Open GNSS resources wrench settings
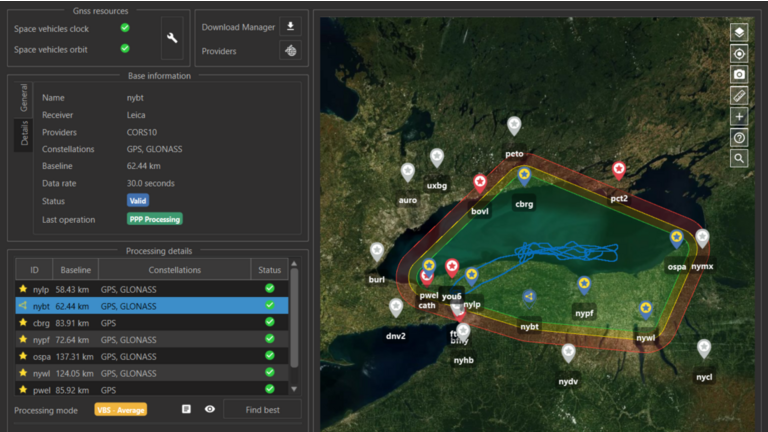Viewport: 768px width, 432px height. (x=172, y=38)
